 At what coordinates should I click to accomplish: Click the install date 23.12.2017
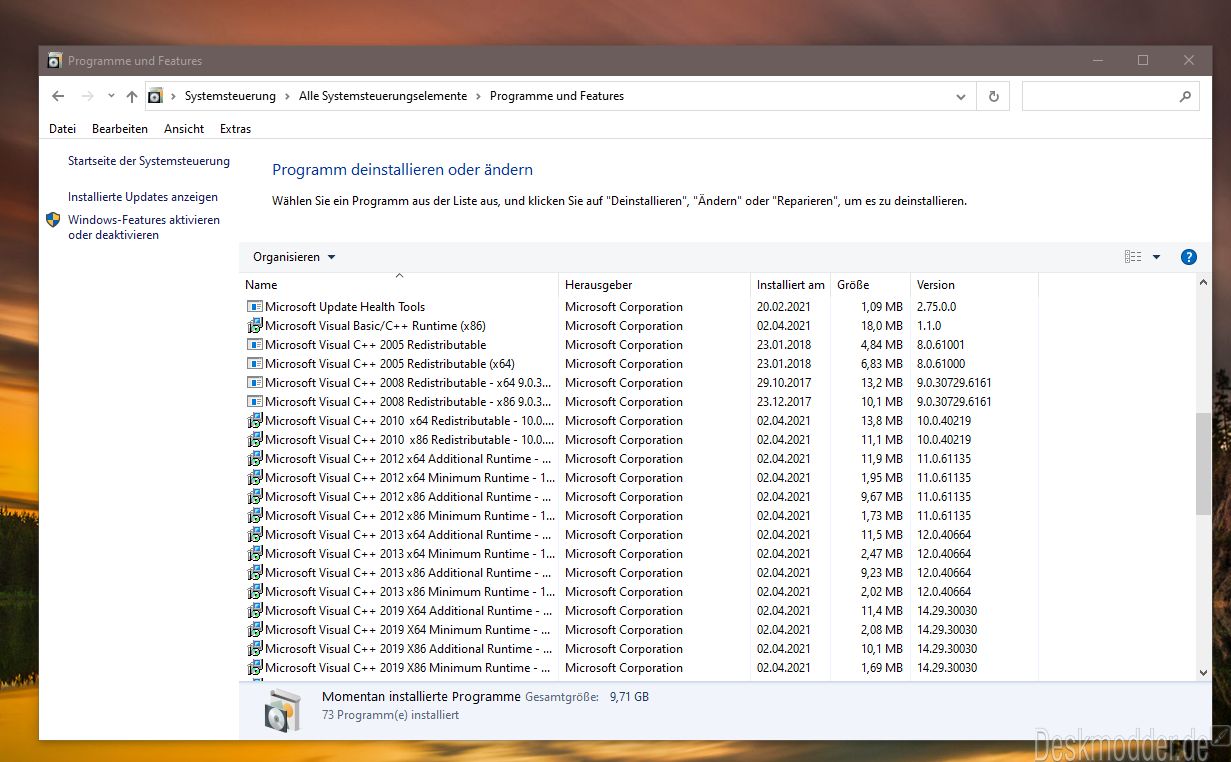784,402
